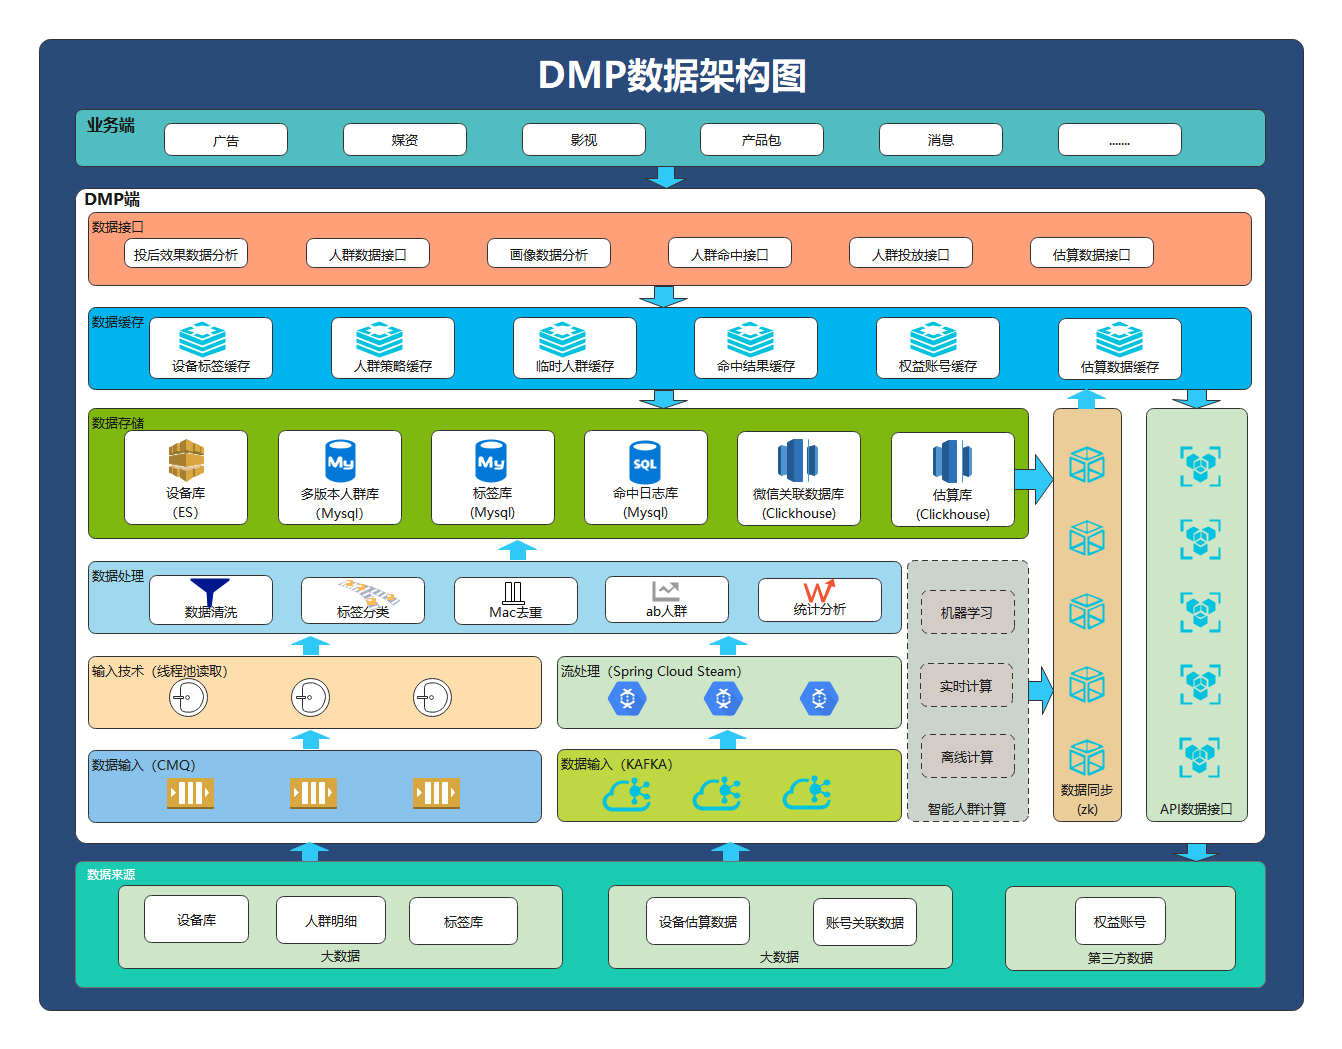Image resolution: width=1342 pixels, height=1049 pixels.
Task: Click the first thread pool reader icon
Action: (x=188, y=697)
